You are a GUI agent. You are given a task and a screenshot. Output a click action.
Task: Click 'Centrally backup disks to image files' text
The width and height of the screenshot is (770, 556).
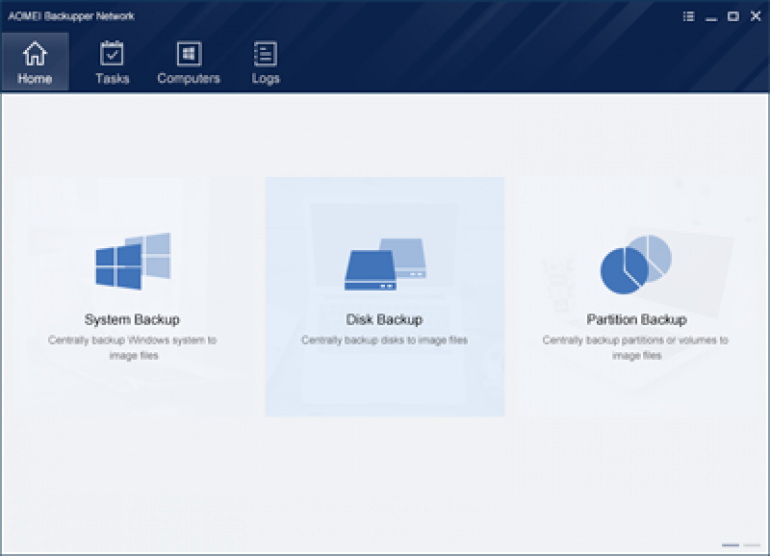tap(385, 340)
